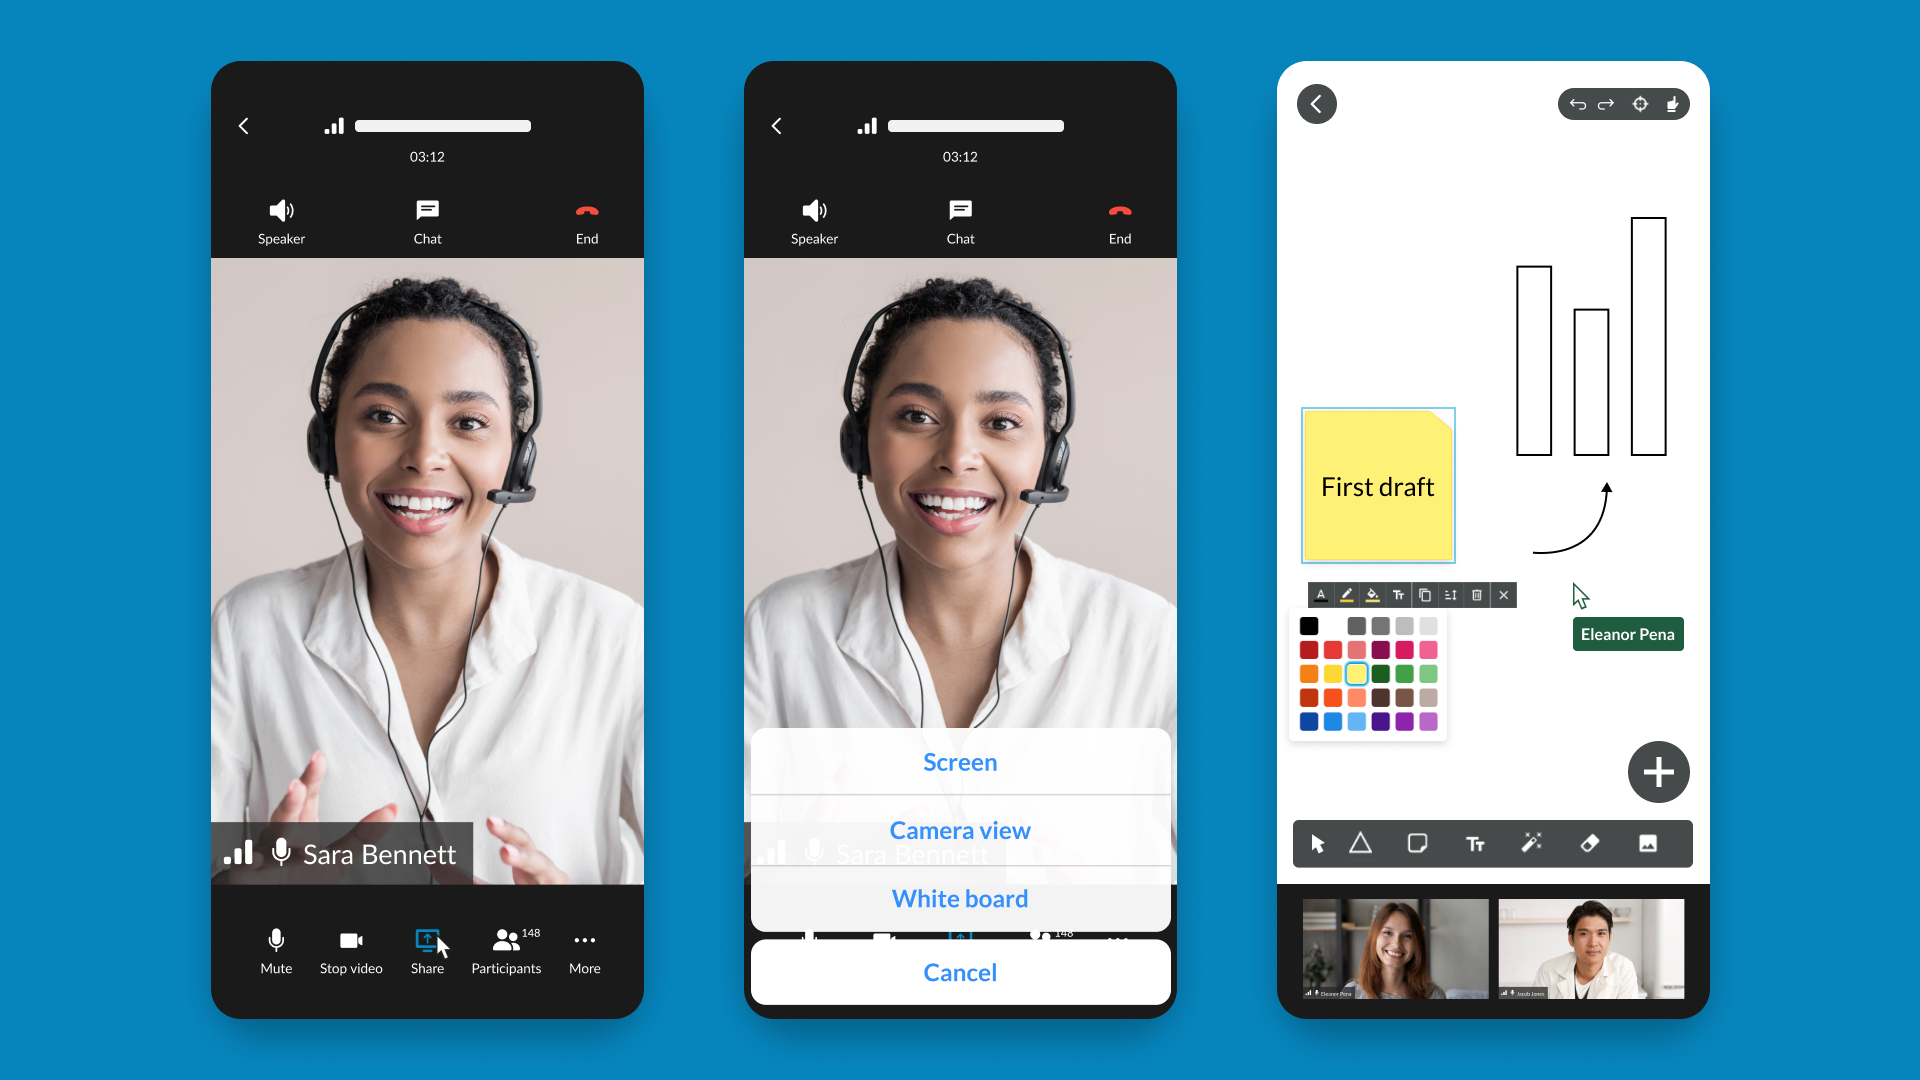
Task: Select the pen/draw tool
Action: tap(1532, 844)
